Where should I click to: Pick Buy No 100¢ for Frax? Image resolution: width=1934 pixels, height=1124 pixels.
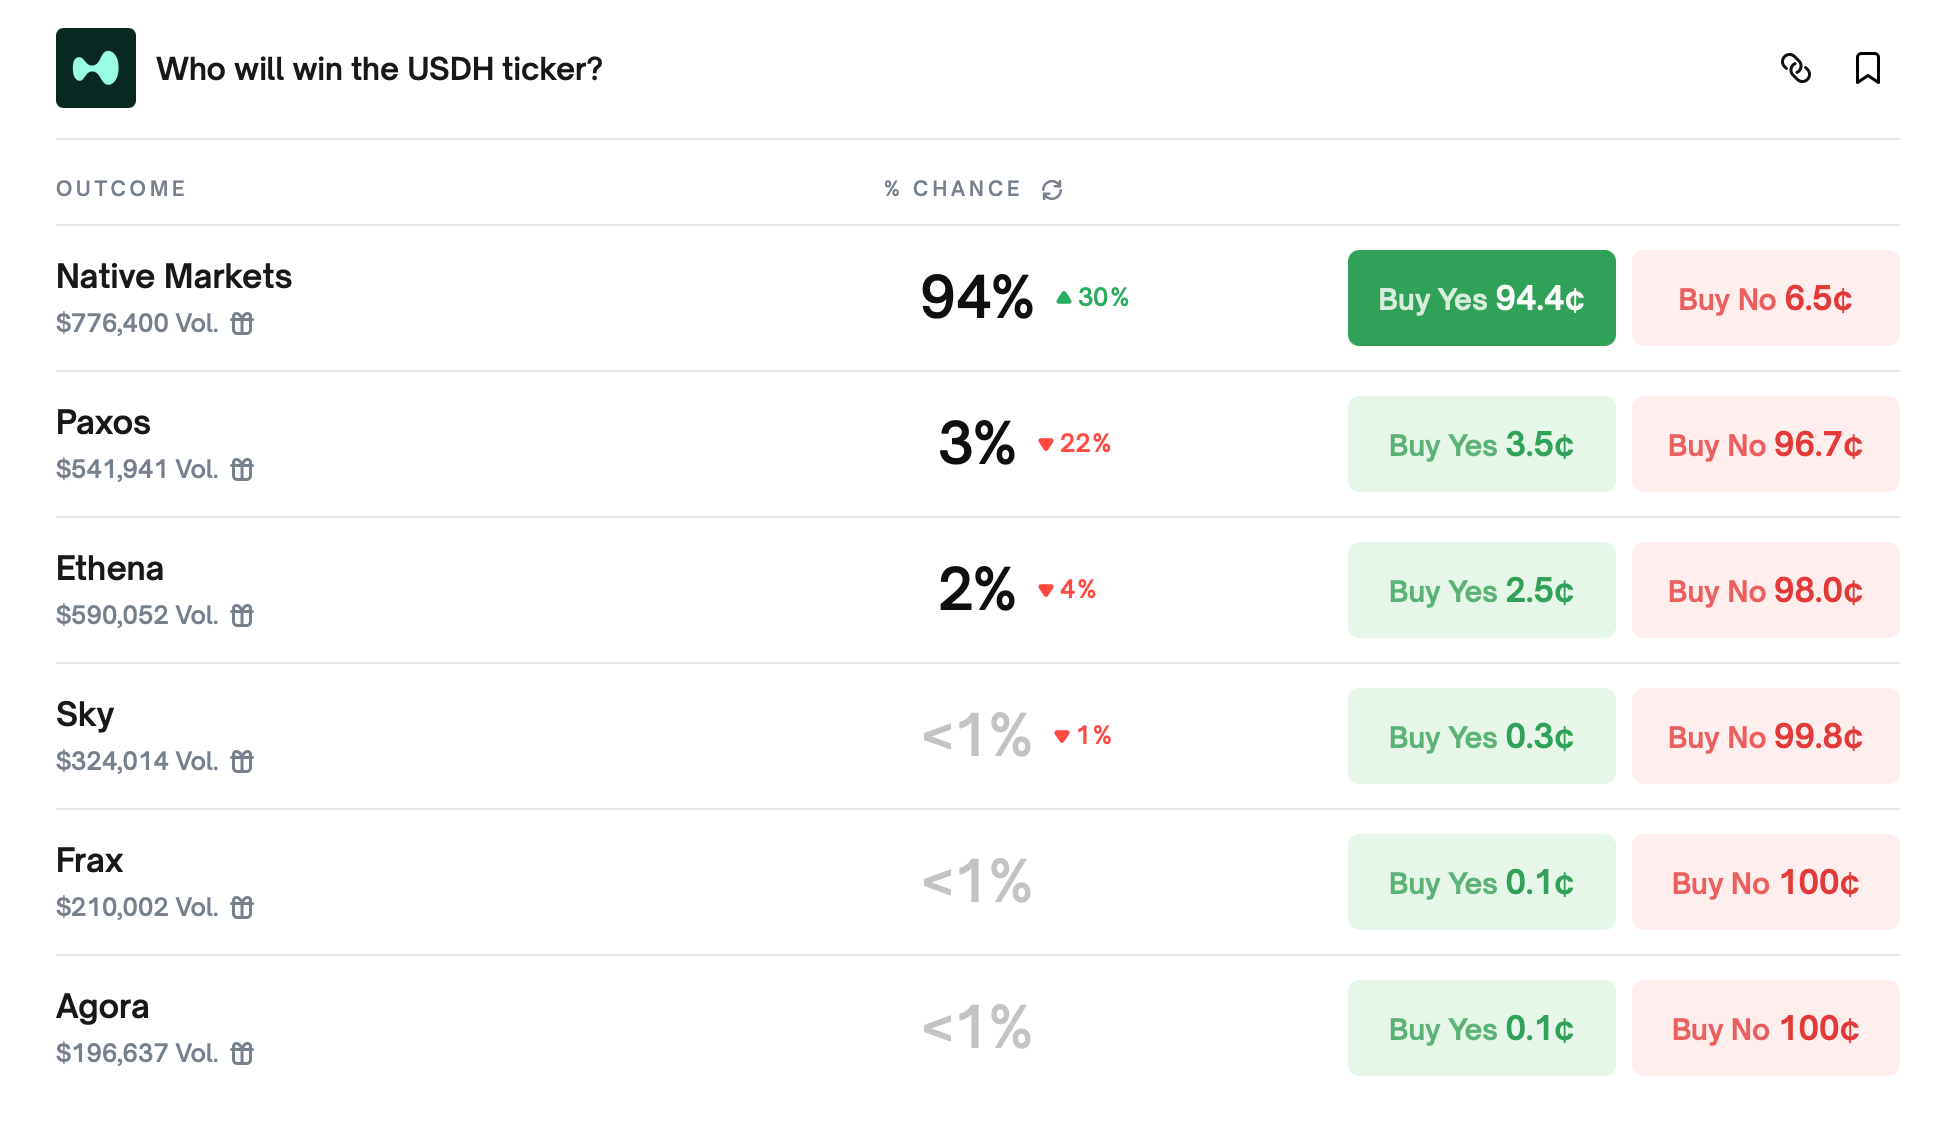(1765, 882)
